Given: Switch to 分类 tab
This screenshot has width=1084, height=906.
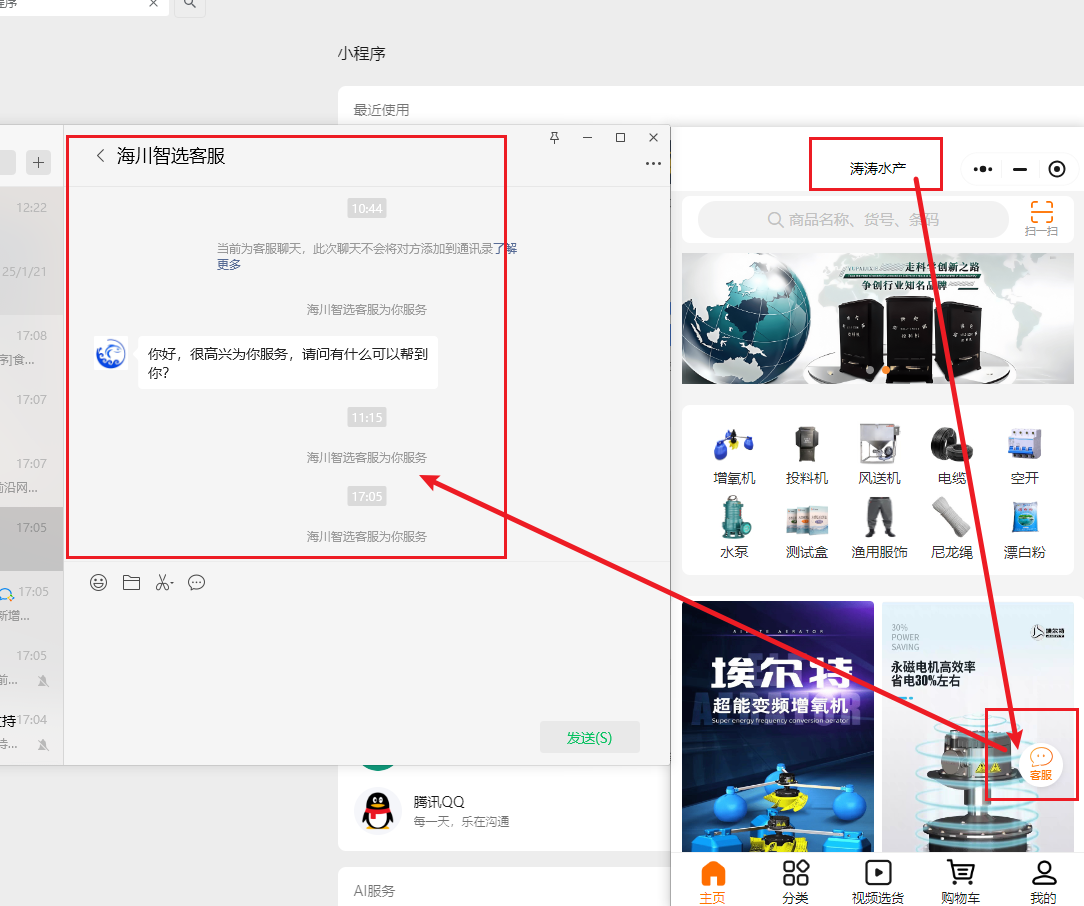Looking at the screenshot, I should click(x=795, y=883).
